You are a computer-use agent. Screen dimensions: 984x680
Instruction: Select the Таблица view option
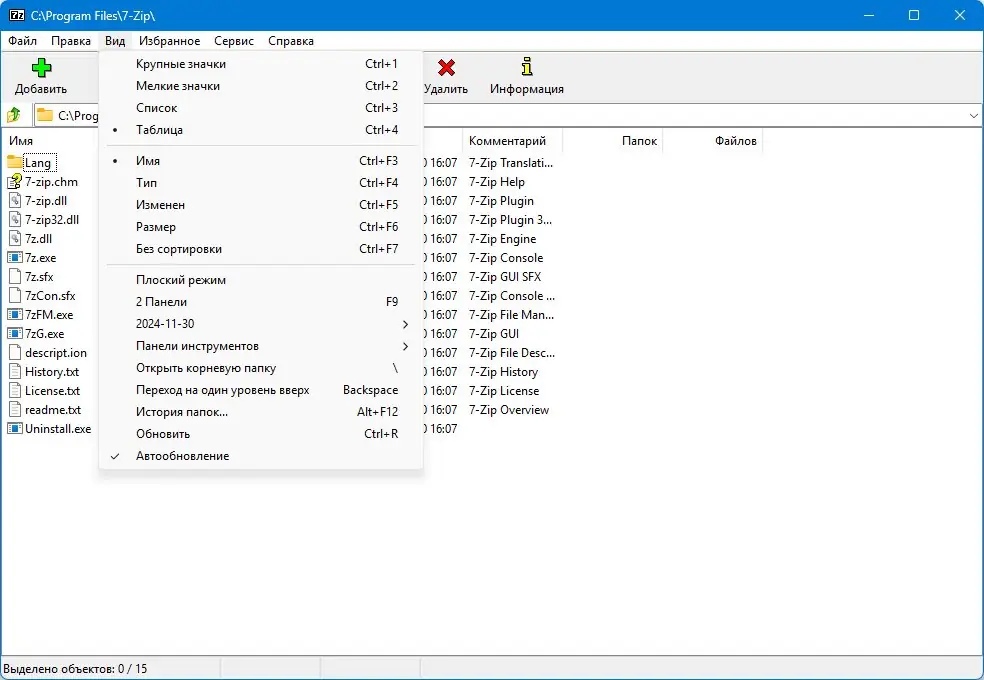260,130
